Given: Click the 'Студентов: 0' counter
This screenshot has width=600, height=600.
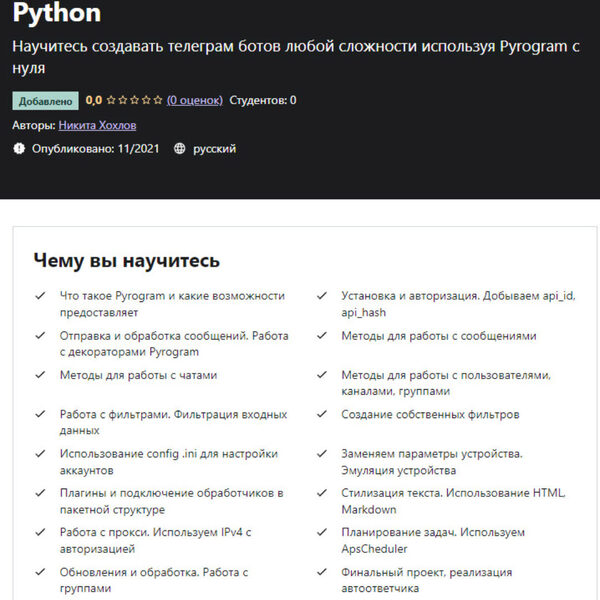Looking at the screenshot, I should (x=263, y=100).
